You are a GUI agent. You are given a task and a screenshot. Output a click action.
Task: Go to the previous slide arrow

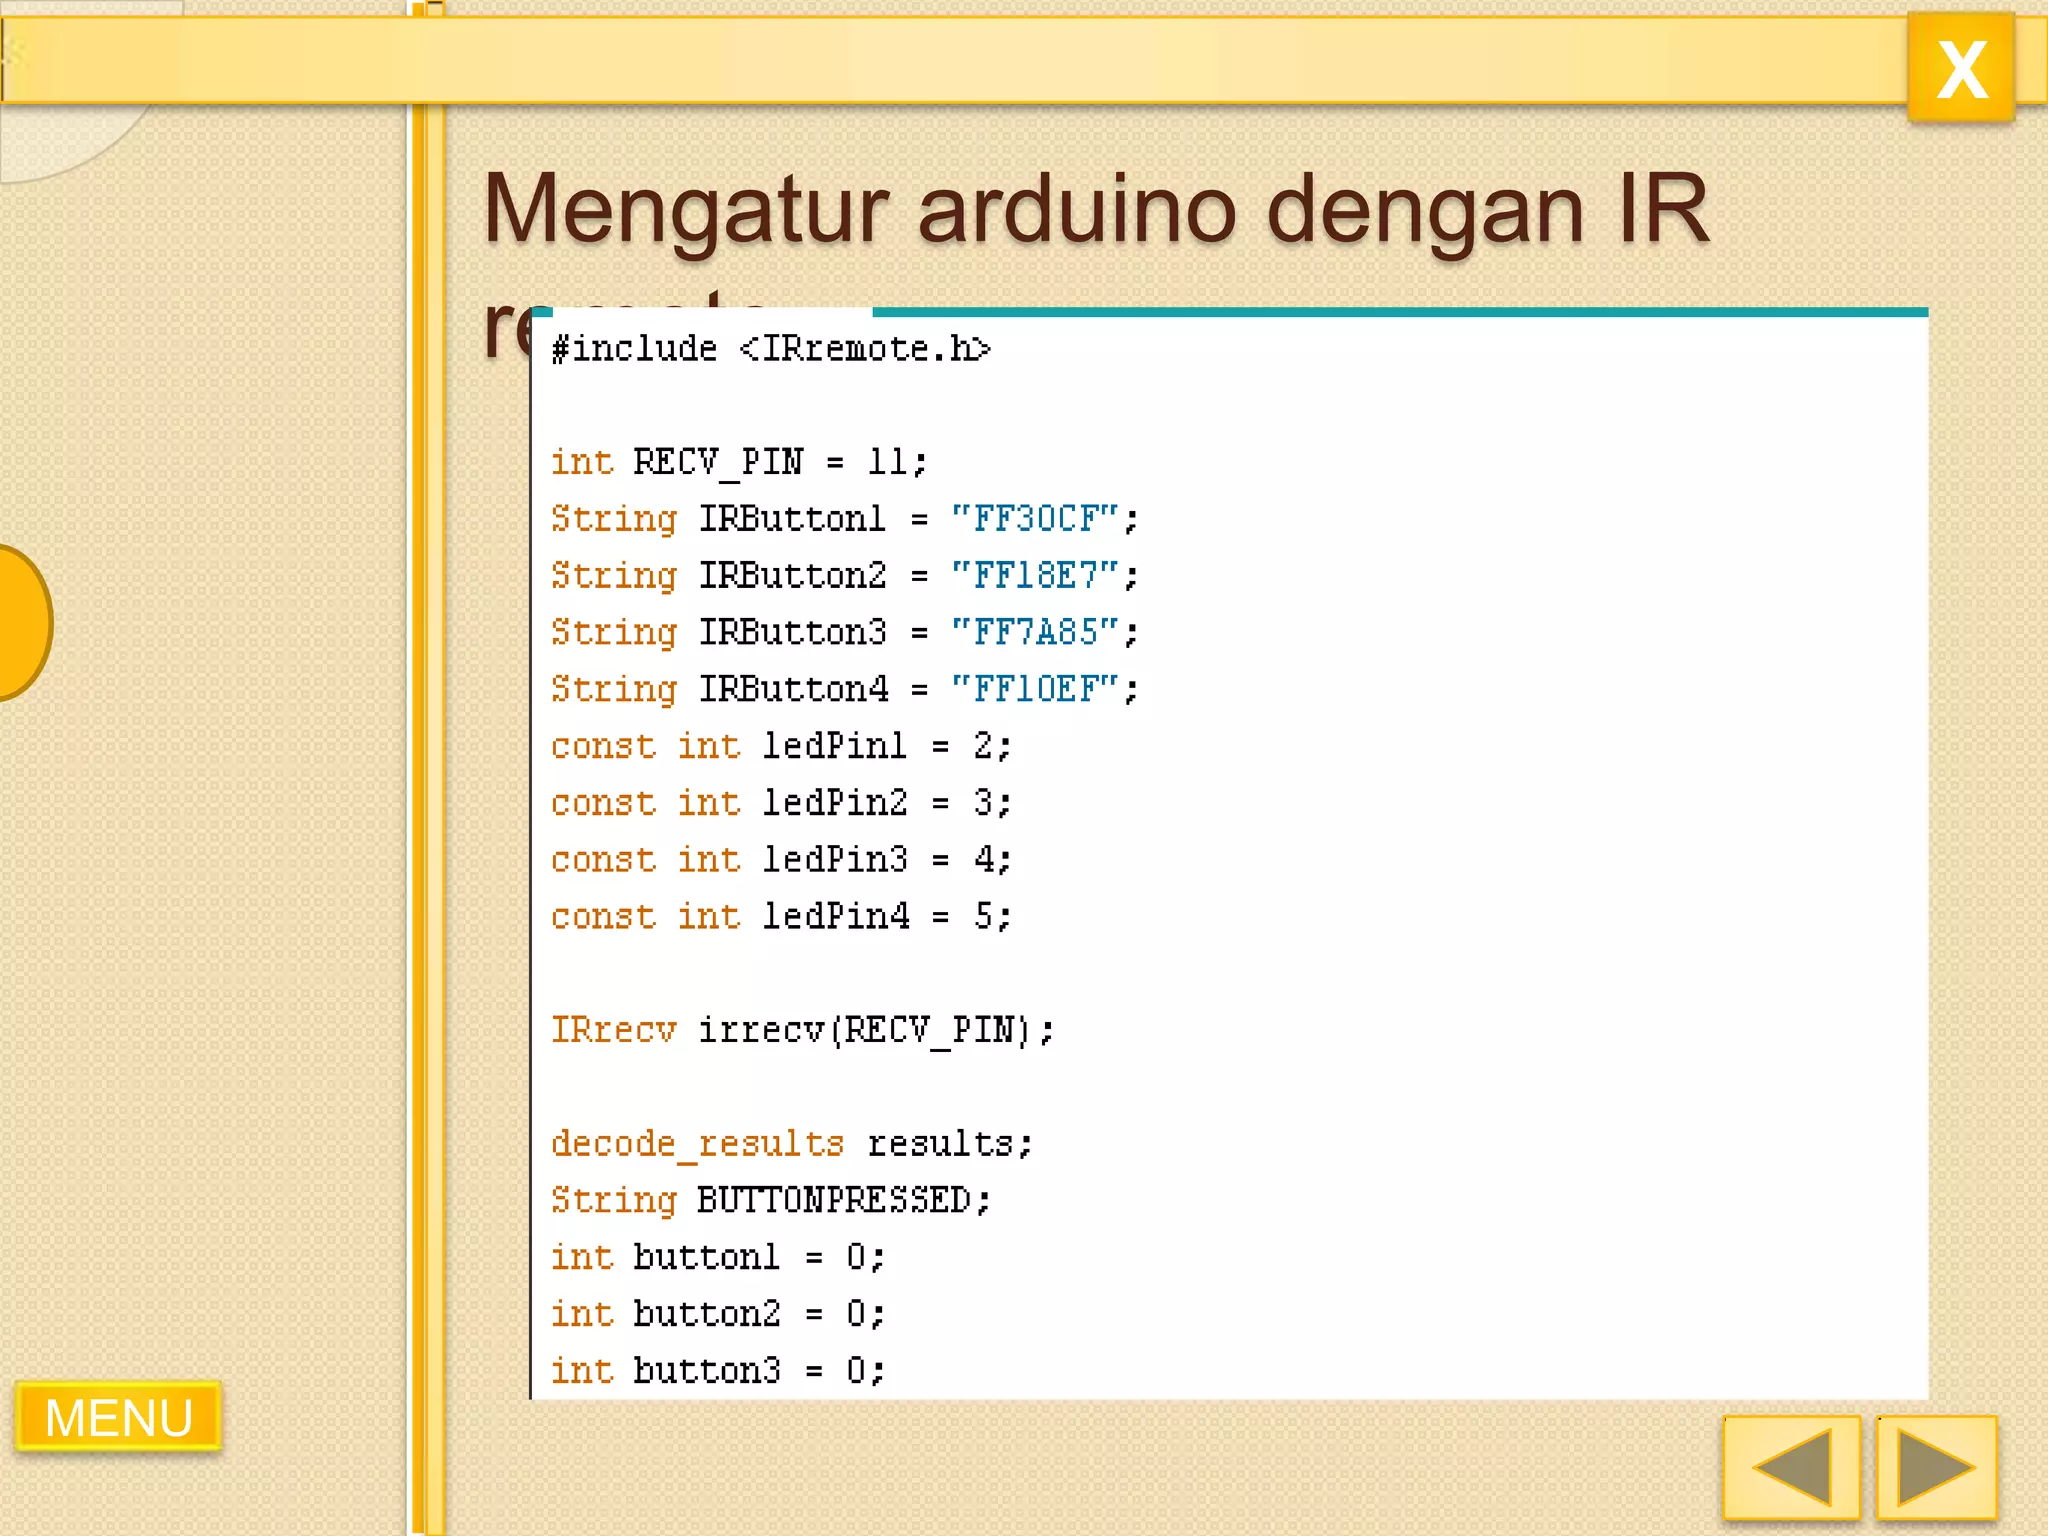tap(1791, 1467)
